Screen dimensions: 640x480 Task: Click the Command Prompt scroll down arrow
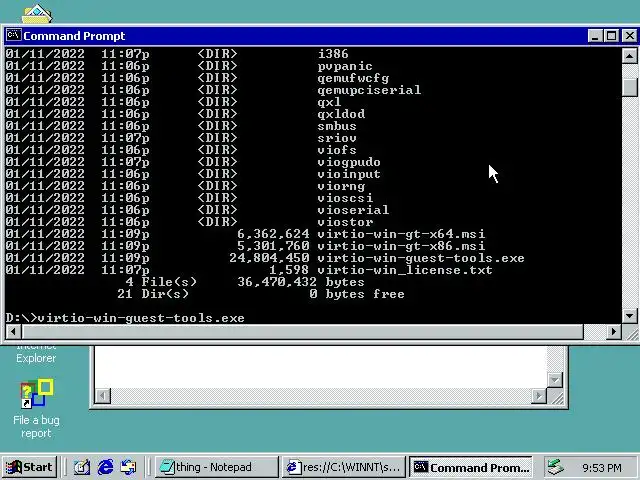click(x=630, y=316)
